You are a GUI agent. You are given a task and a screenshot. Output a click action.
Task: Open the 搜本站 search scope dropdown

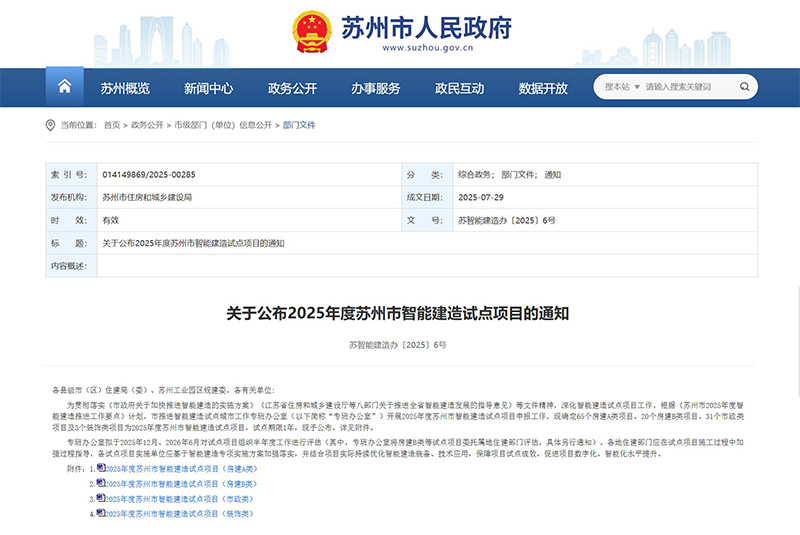(x=622, y=87)
